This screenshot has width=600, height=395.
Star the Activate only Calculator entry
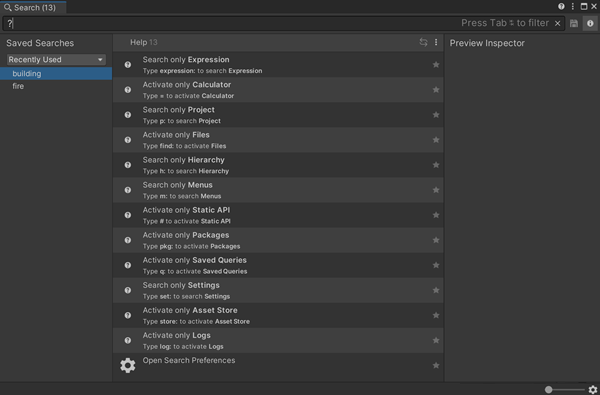tap(436, 90)
